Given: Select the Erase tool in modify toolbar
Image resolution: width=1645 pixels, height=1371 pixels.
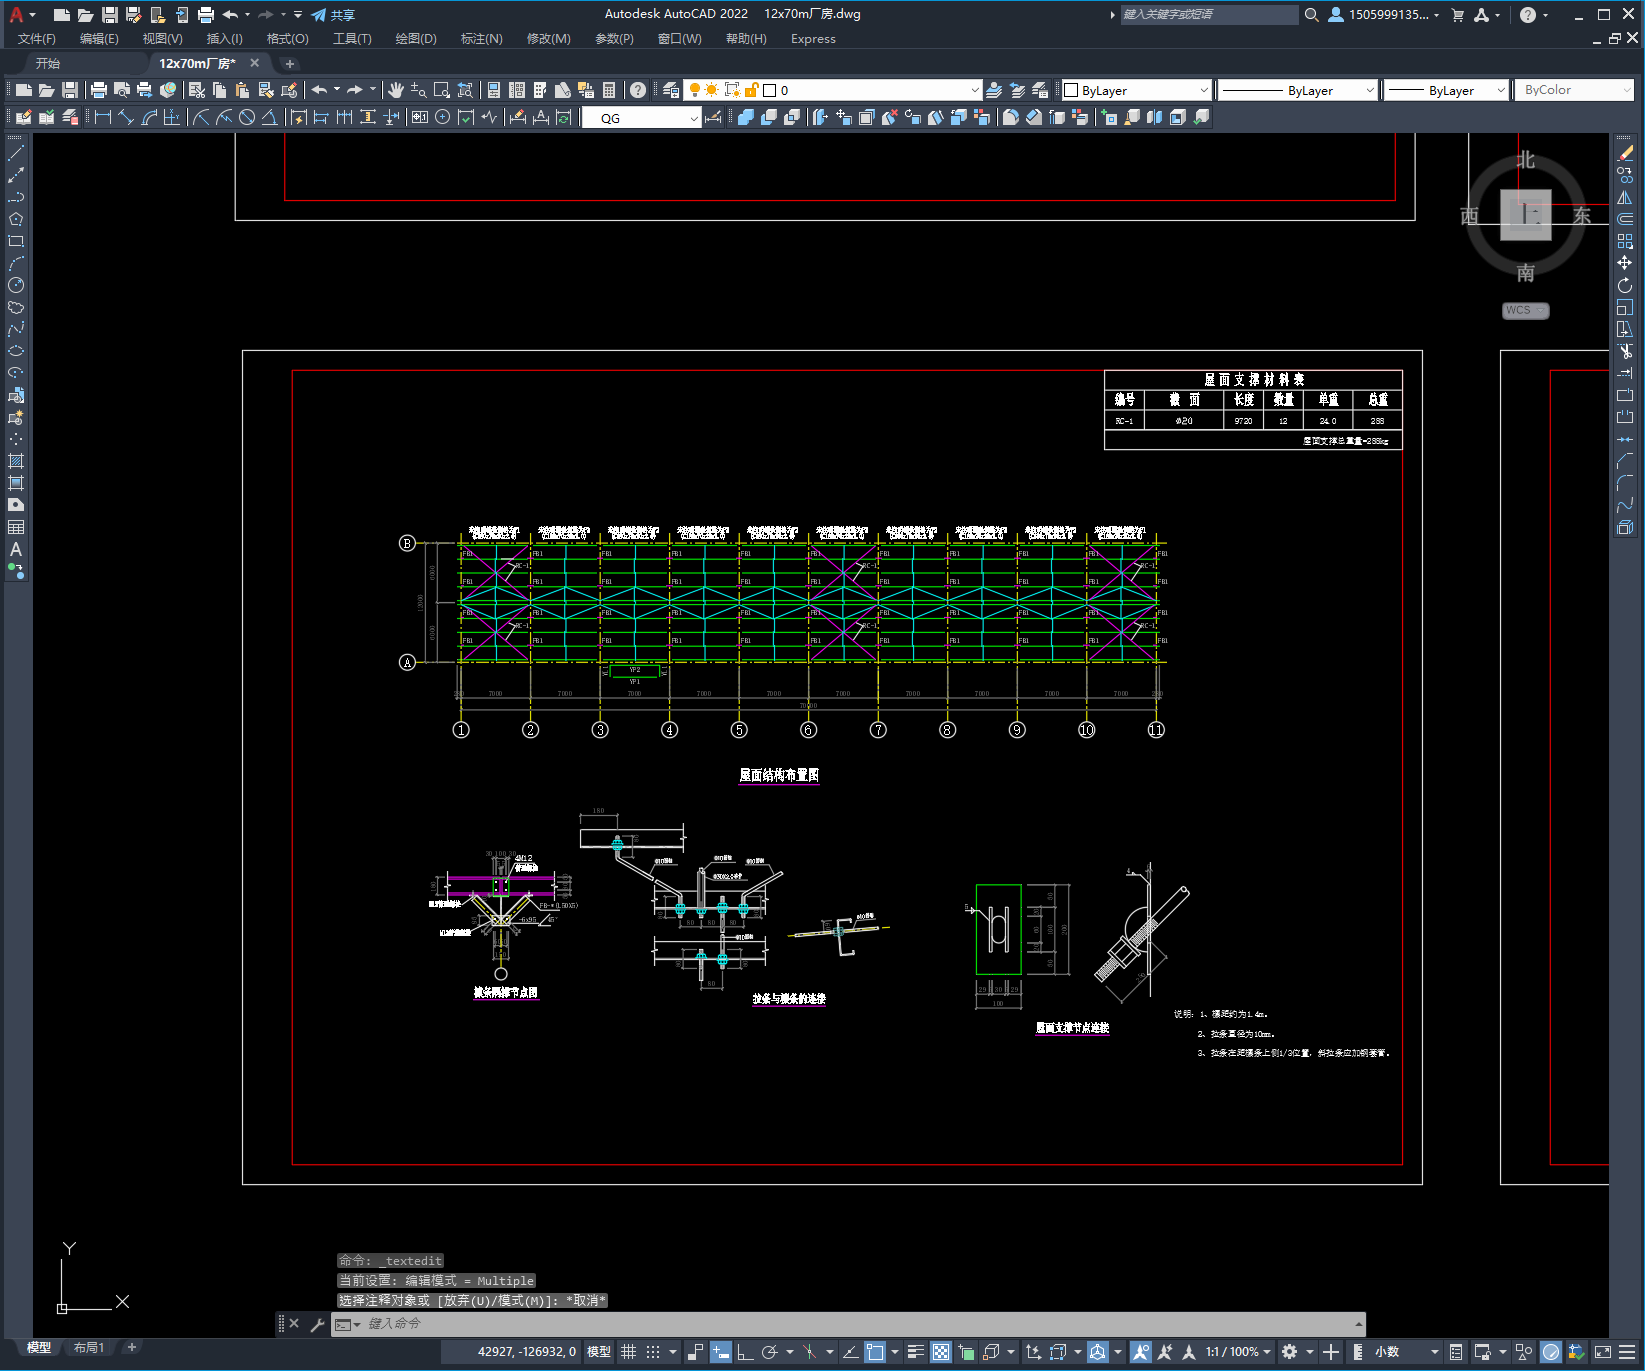Looking at the screenshot, I should 1625,153.
